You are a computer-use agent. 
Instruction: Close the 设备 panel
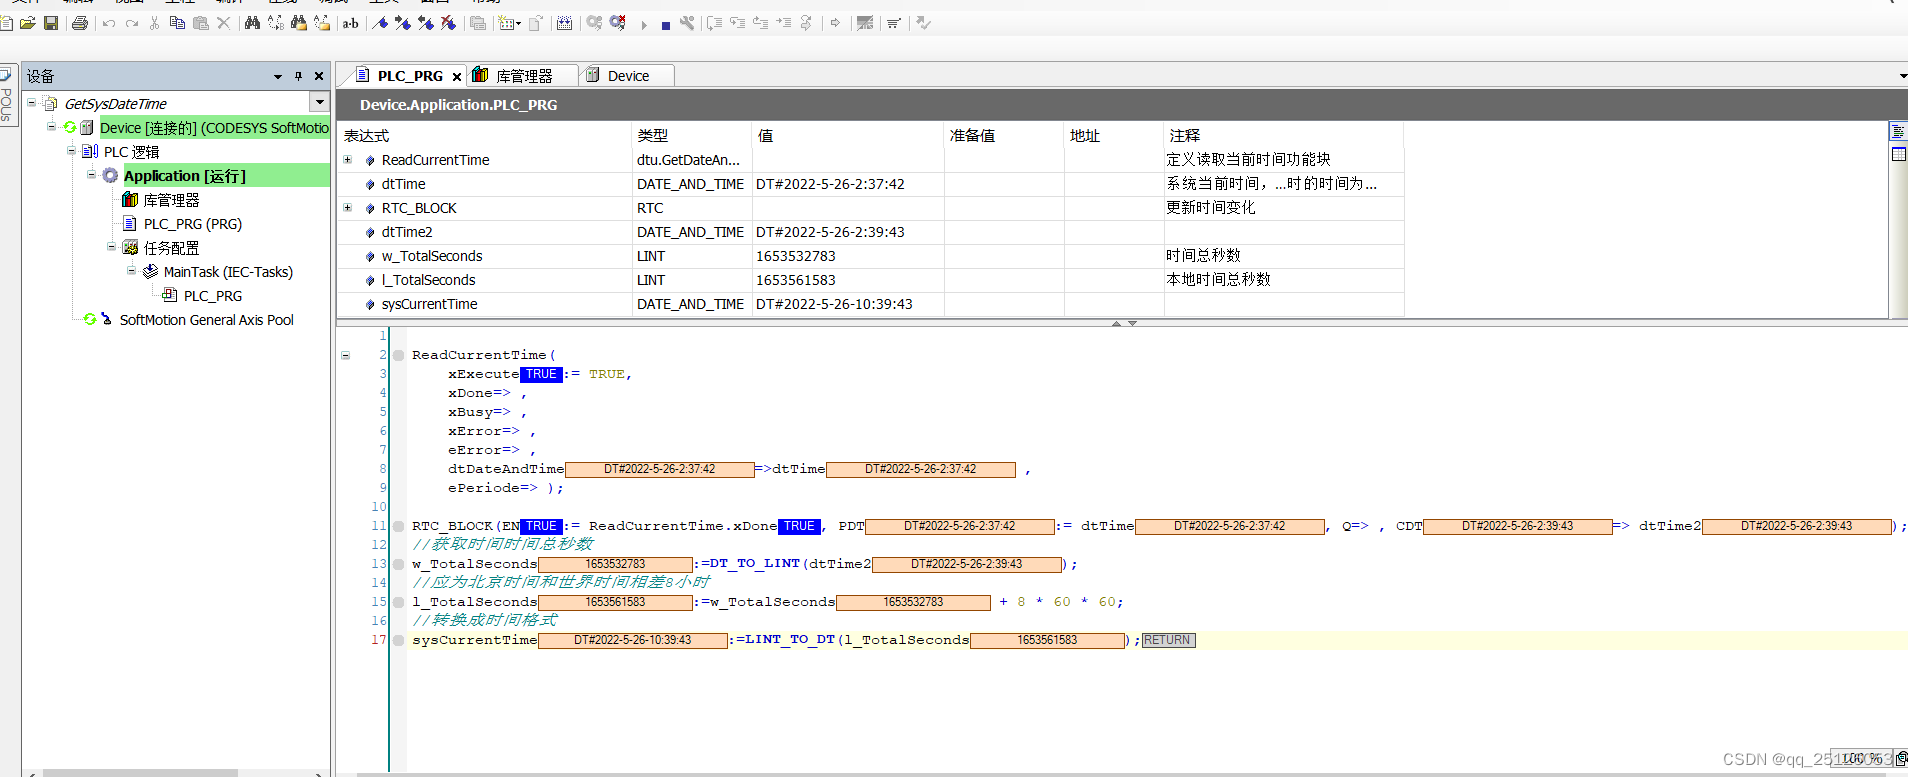point(319,76)
